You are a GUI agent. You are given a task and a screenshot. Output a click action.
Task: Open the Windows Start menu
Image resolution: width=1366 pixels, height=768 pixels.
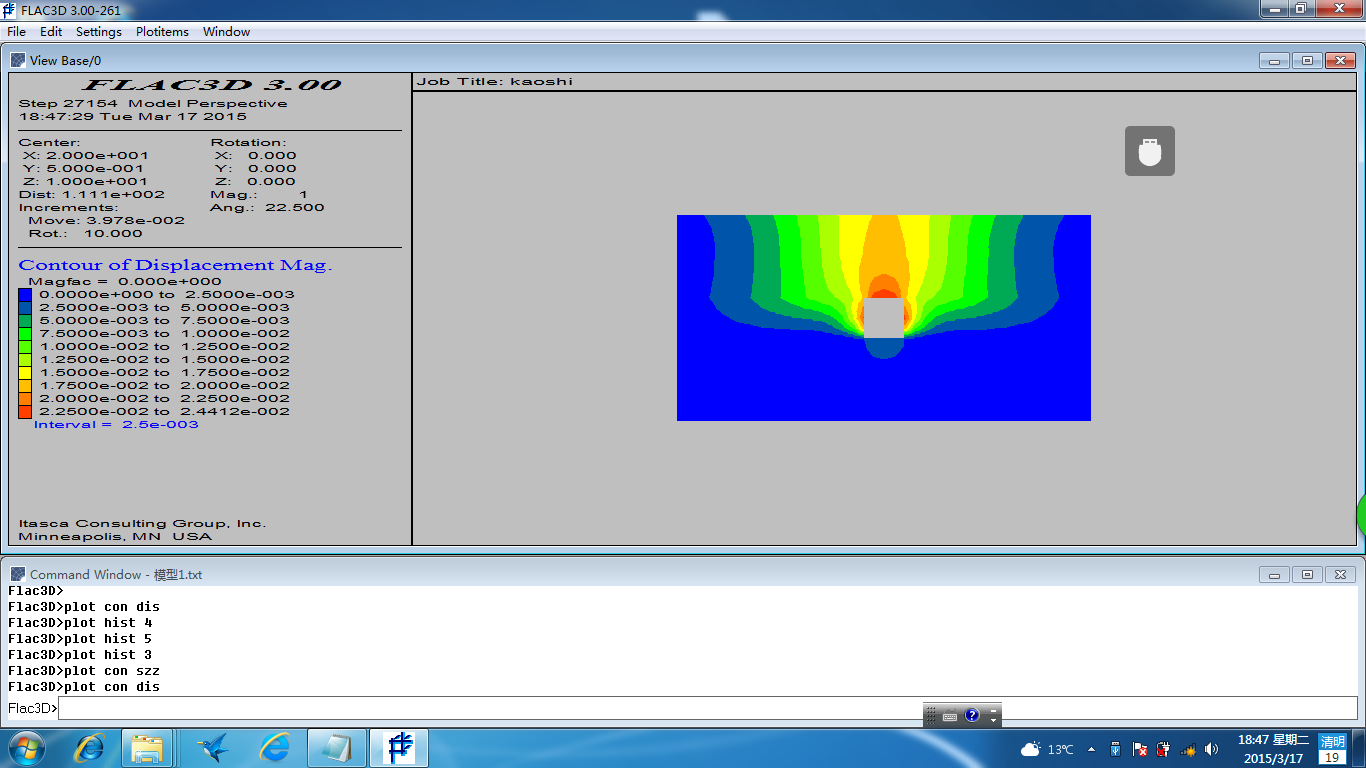pos(25,748)
